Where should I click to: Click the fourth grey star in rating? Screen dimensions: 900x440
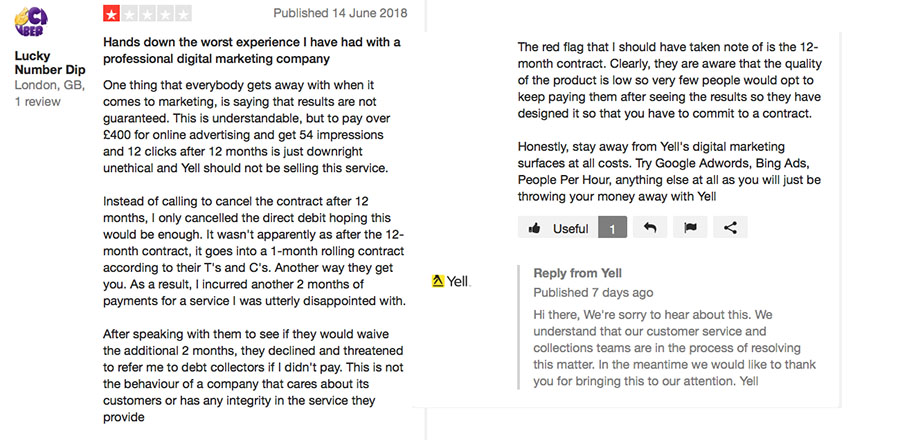click(x=165, y=14)
